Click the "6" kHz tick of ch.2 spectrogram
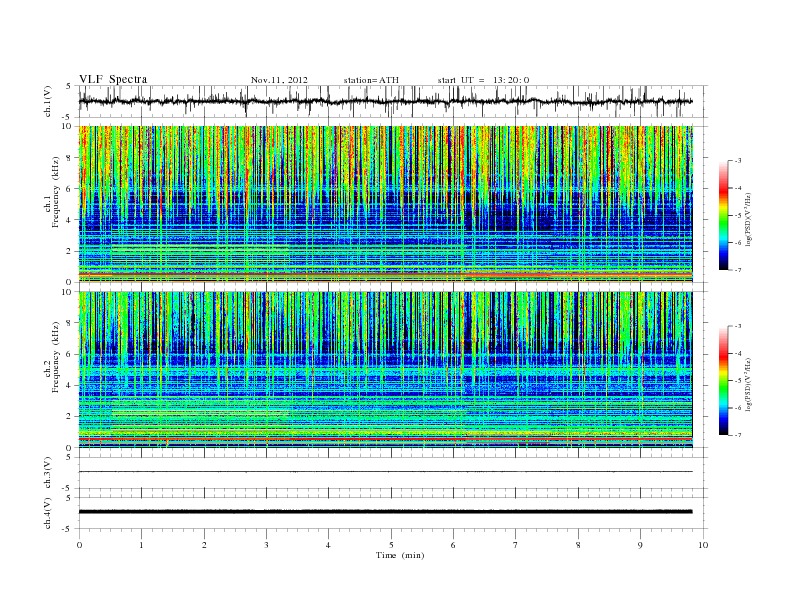 click(x=69, y=354)
